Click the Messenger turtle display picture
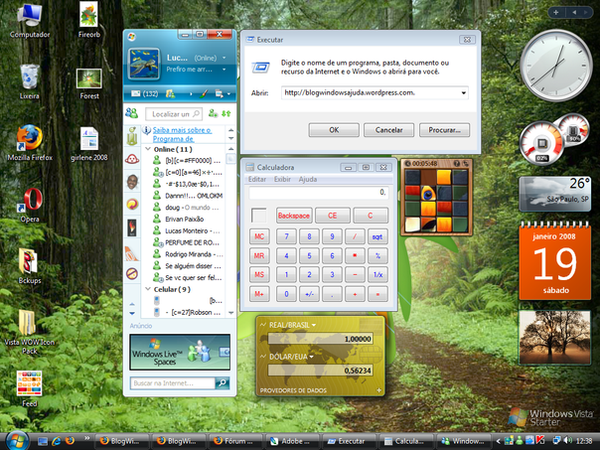This screenshot has height=450, width=600. [143, 64]
